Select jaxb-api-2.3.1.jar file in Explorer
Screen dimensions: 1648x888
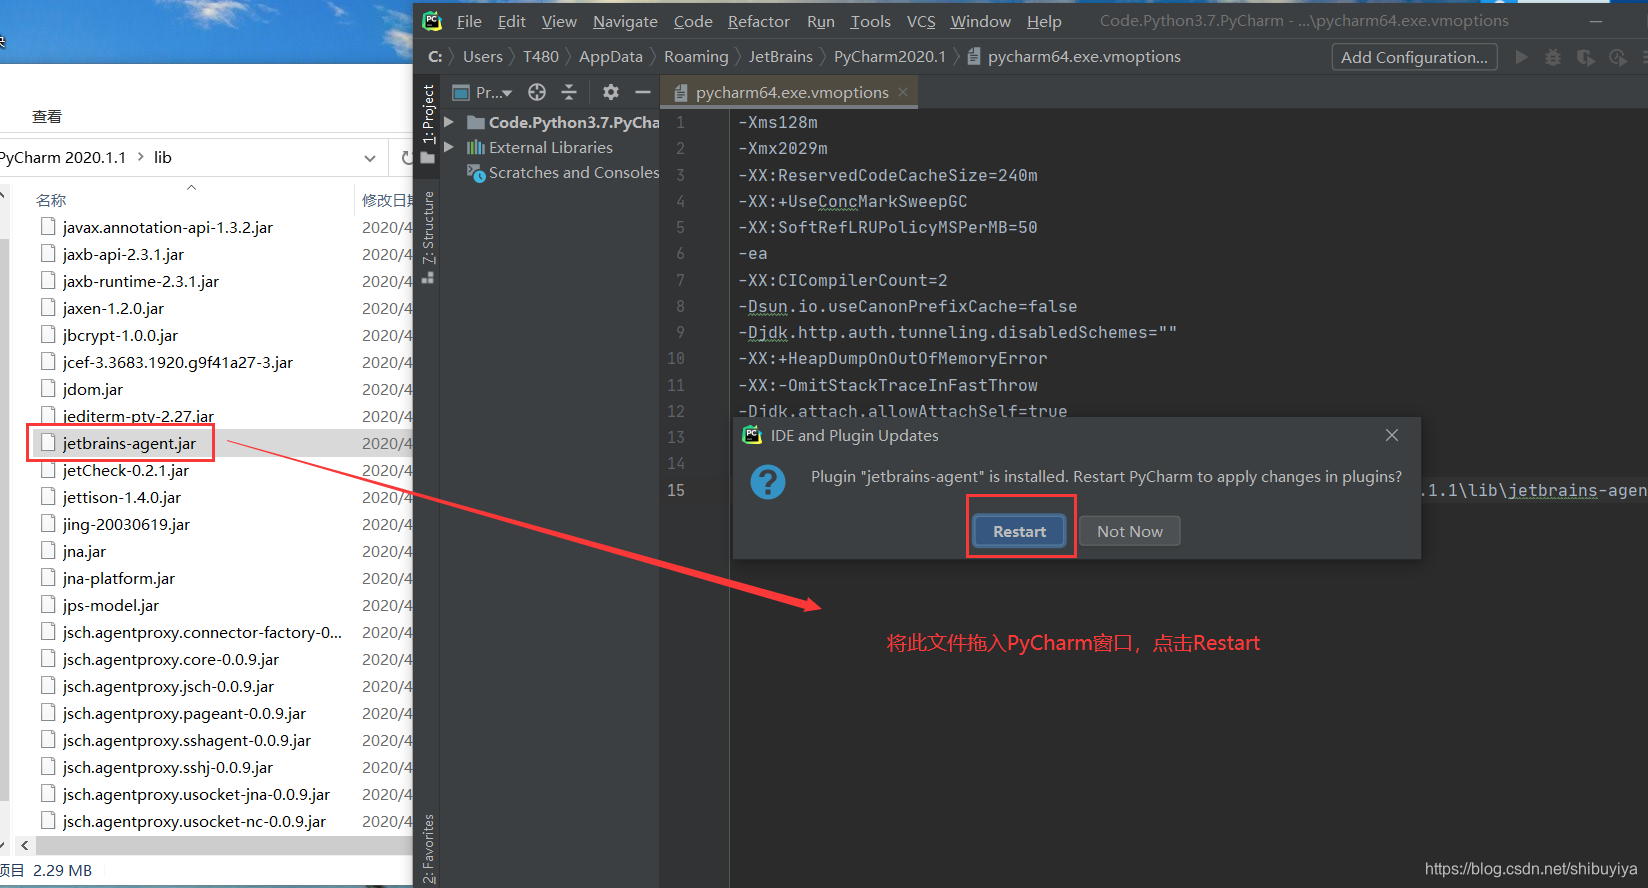[x=123, y=254]
